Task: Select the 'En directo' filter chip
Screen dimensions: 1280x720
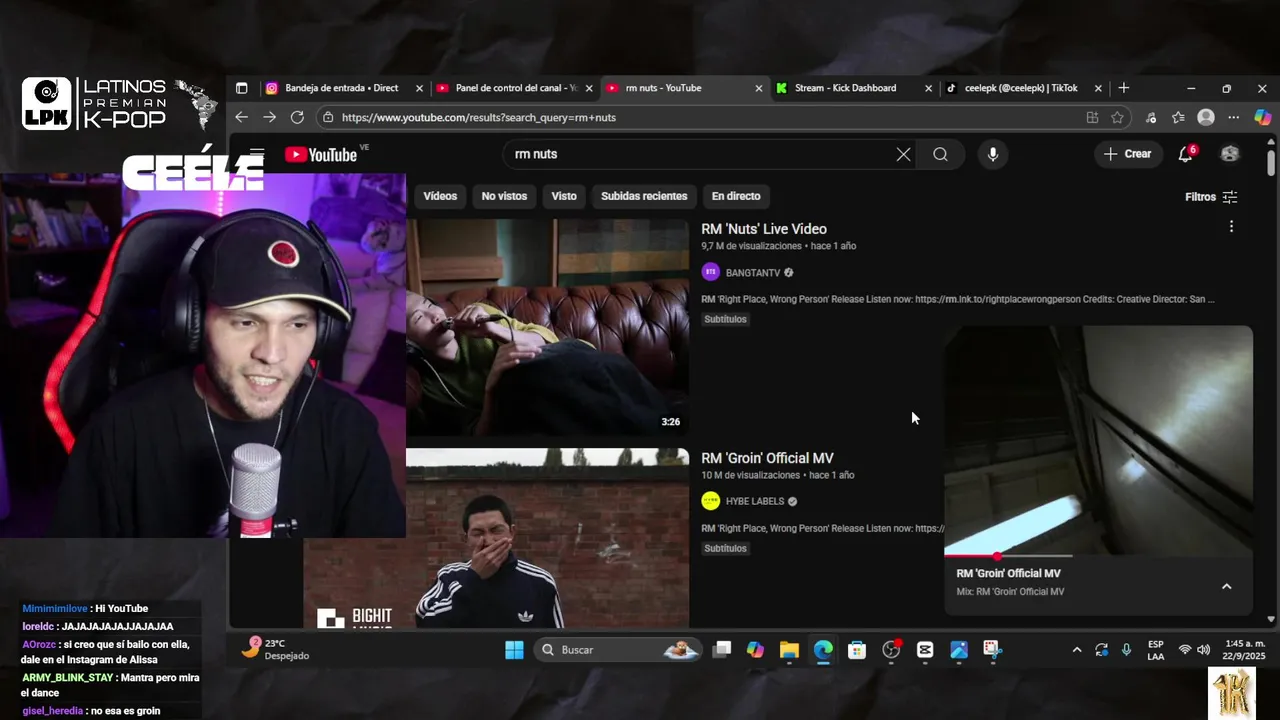Action: (736, 196)
